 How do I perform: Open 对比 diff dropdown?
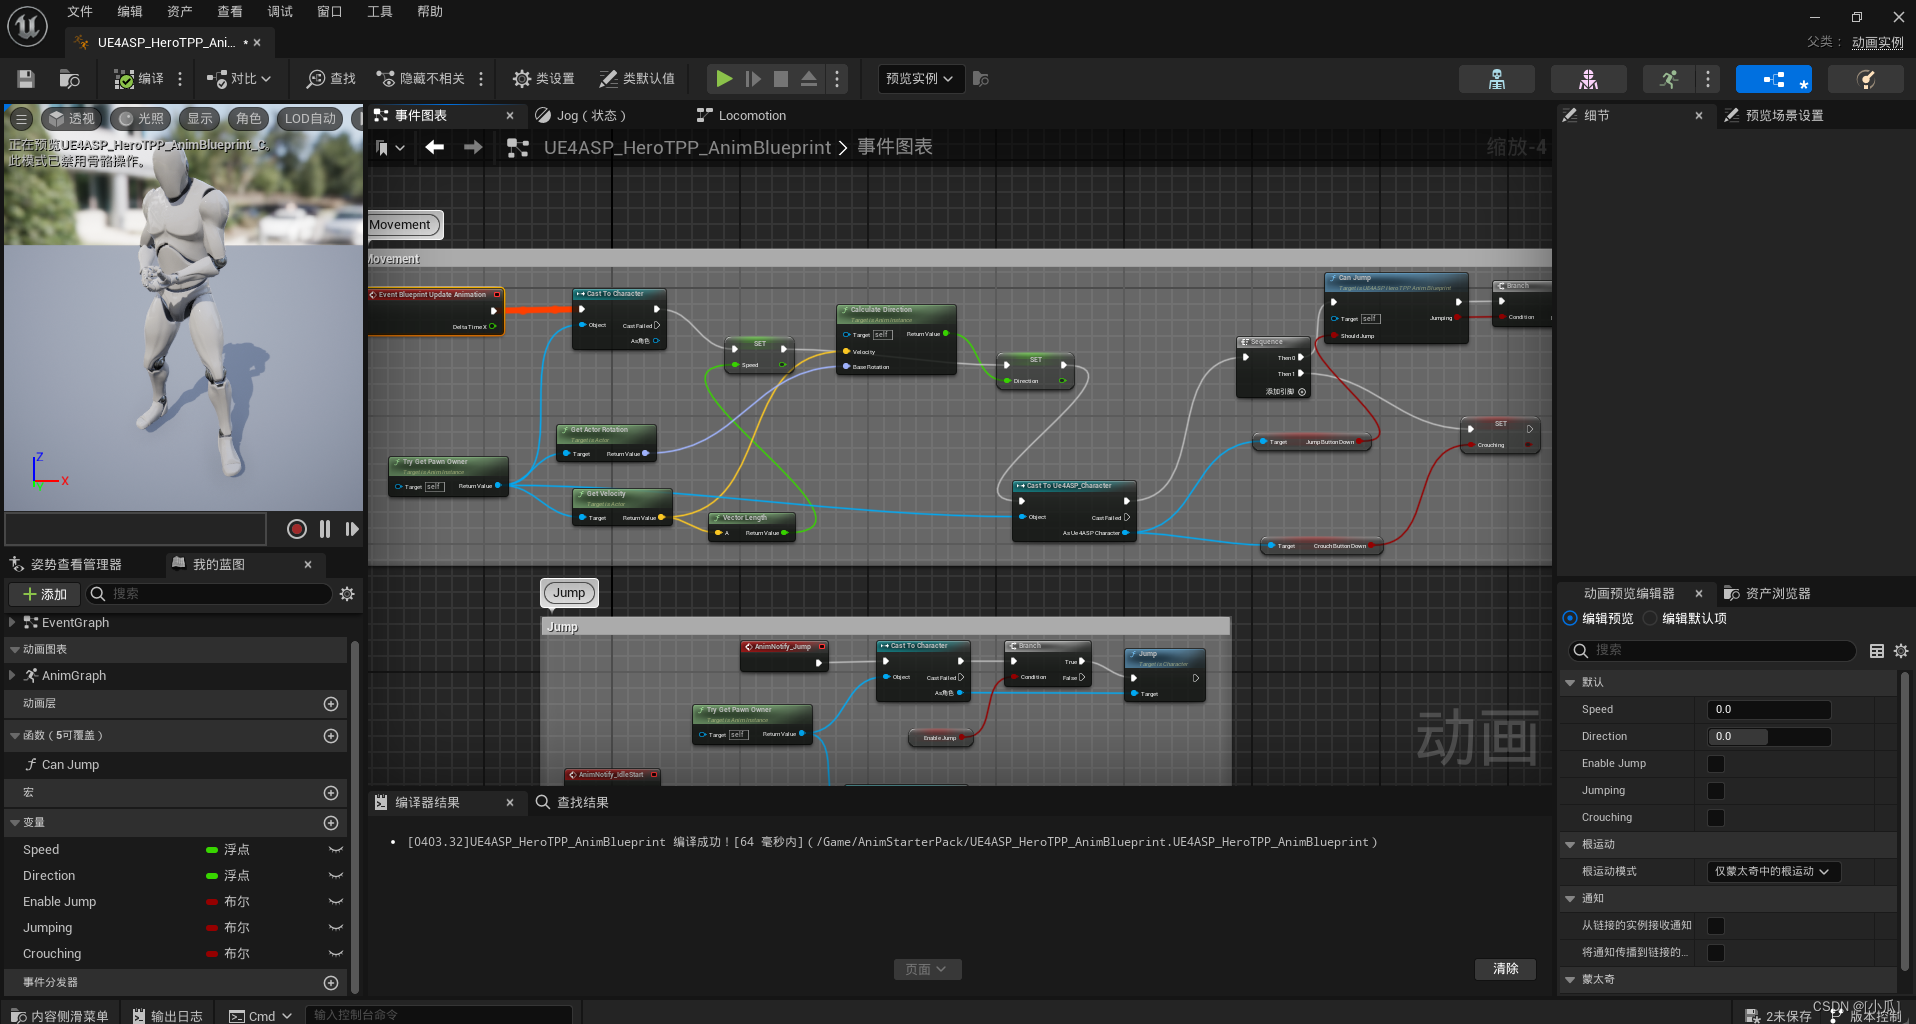coord(238,79)
